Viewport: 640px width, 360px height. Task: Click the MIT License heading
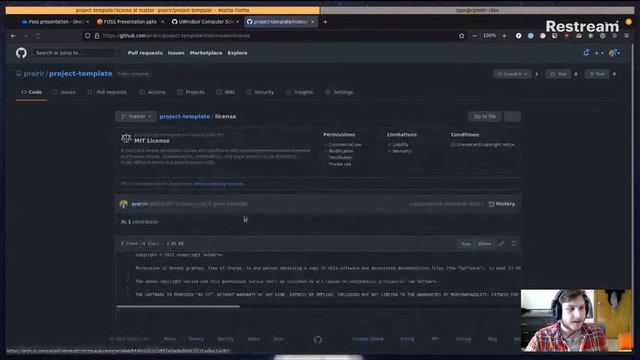152,141
